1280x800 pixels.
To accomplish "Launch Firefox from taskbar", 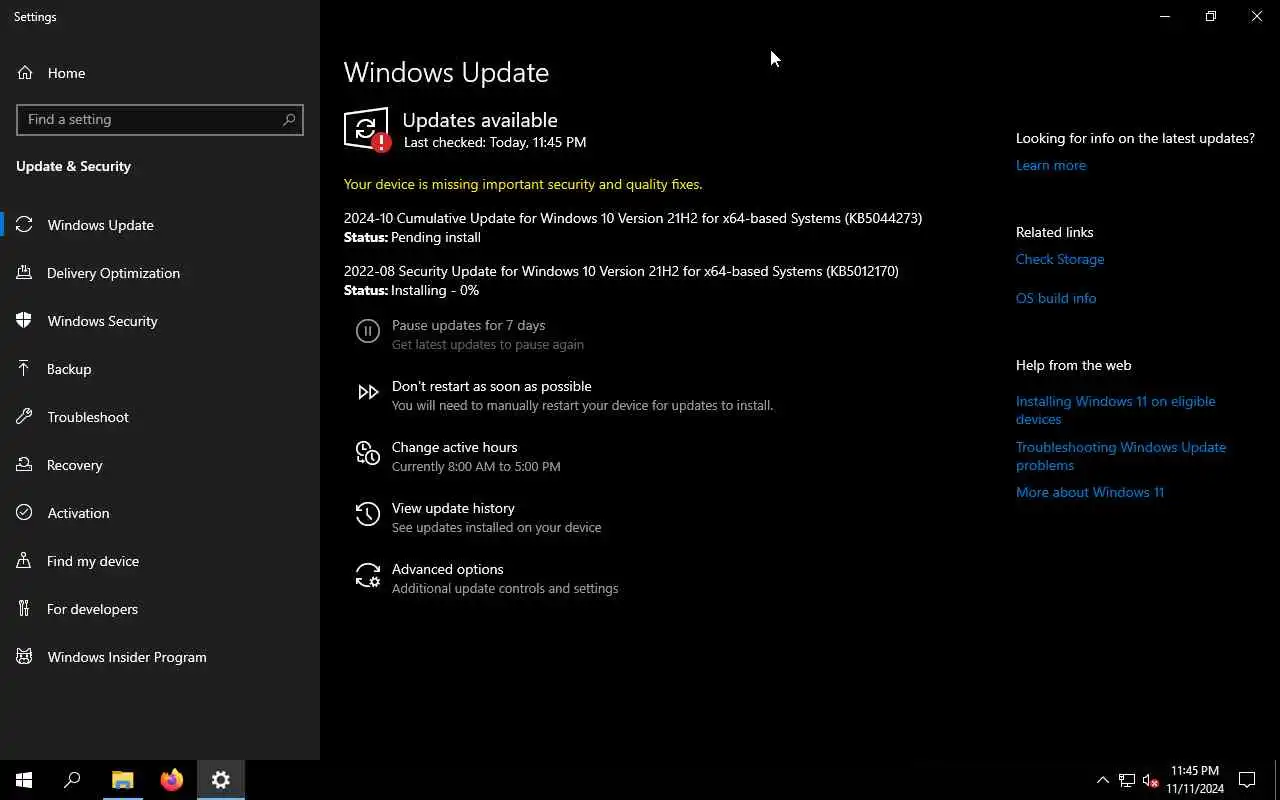I will click(172, 780).
